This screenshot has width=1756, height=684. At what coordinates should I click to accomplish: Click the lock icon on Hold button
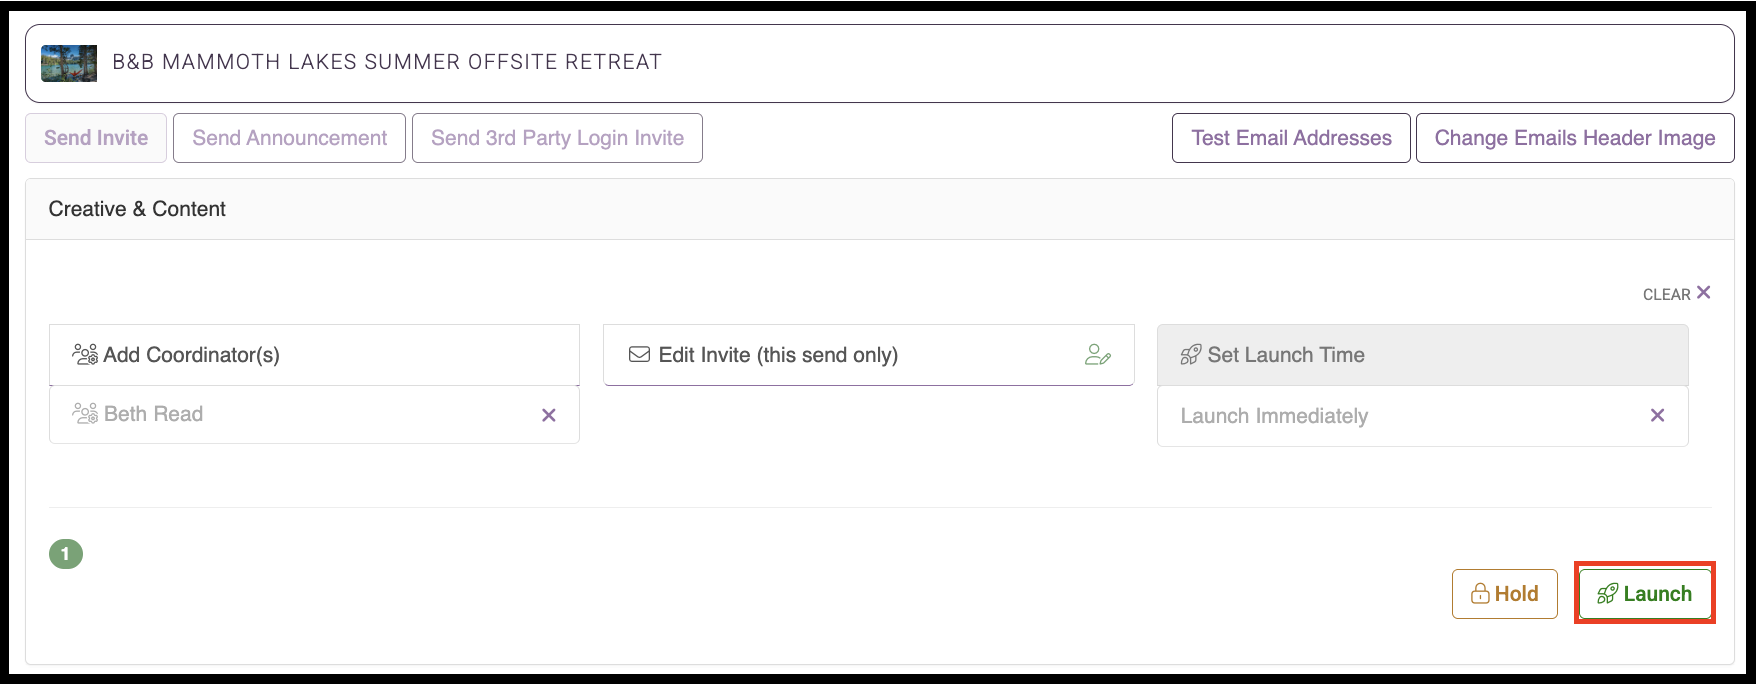1480,594
